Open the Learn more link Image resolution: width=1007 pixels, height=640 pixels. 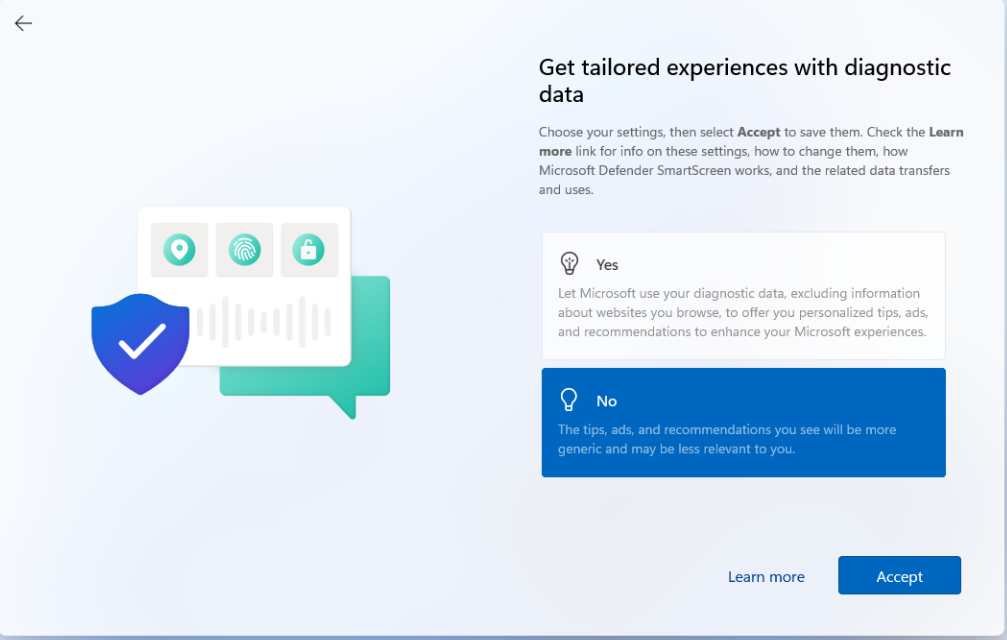[766, 576]
